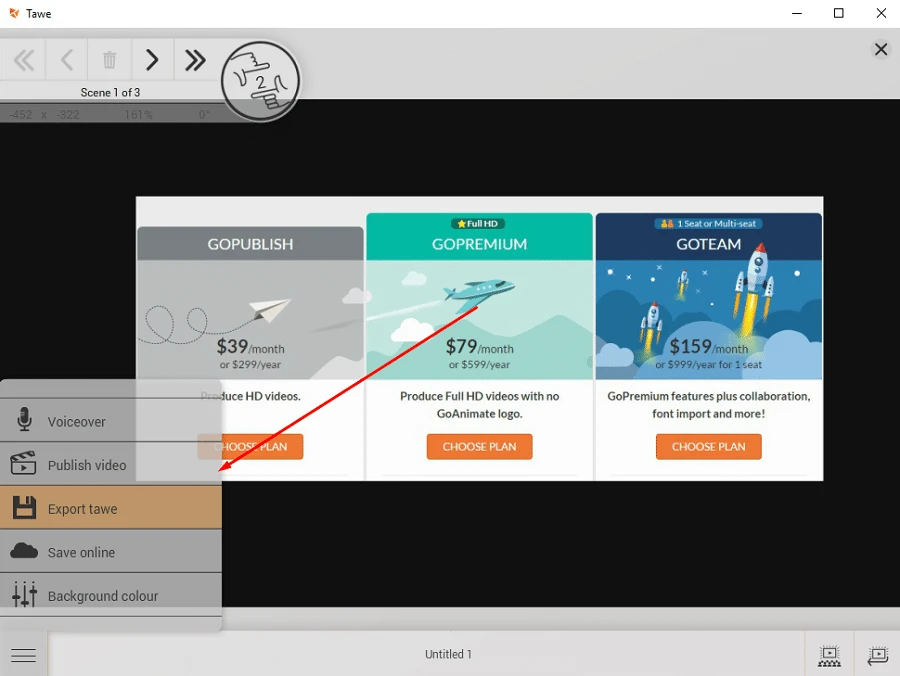Click the sliders Background colour icon
The width and height of the screenshot is (900, 676).
click(24, 595)
